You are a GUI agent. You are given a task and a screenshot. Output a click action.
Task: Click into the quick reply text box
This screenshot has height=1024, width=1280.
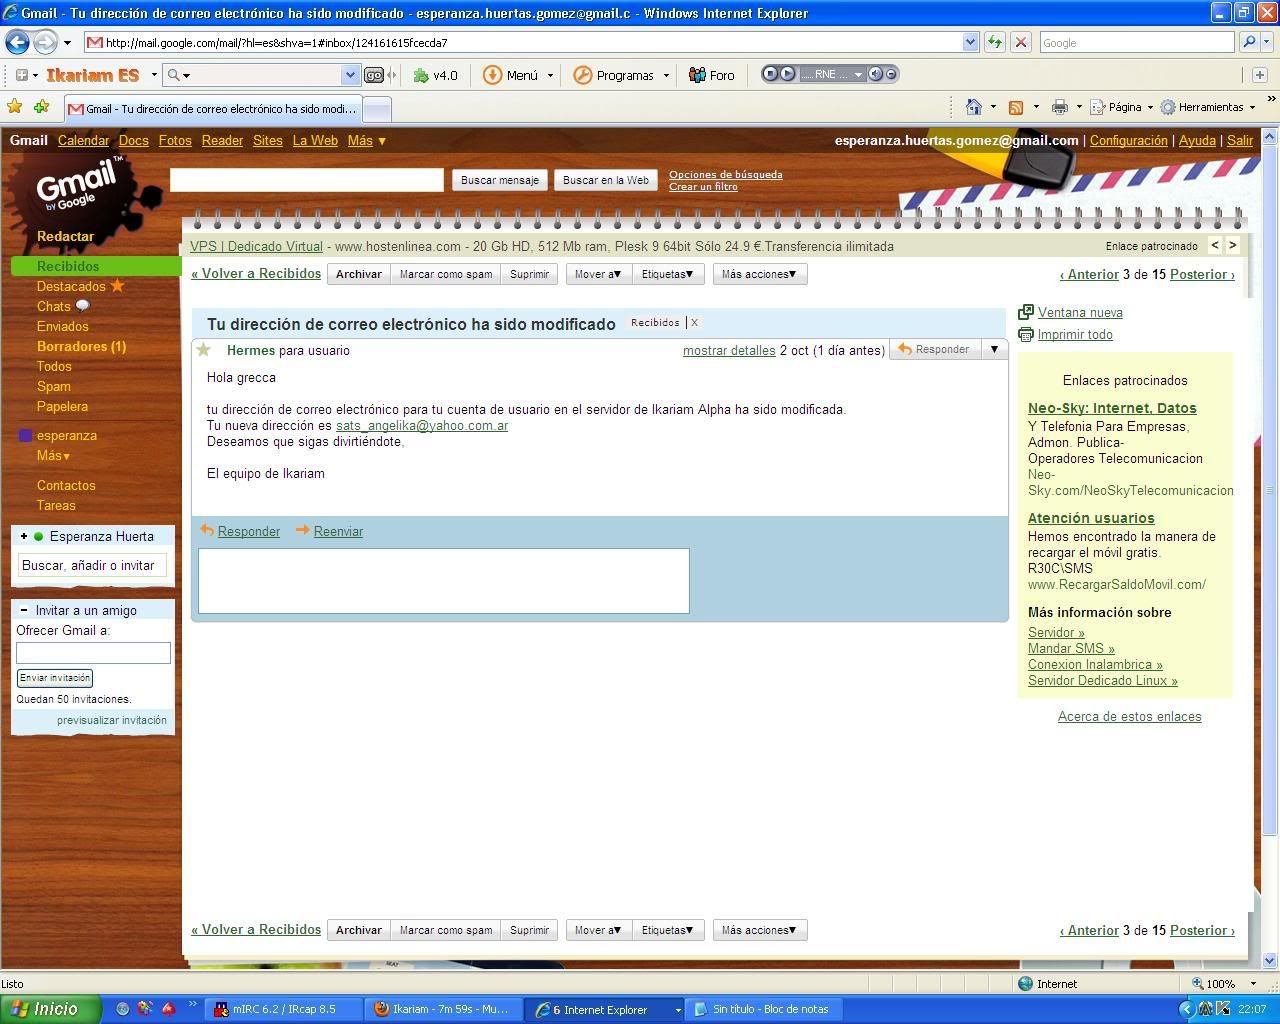coord(444,581)
